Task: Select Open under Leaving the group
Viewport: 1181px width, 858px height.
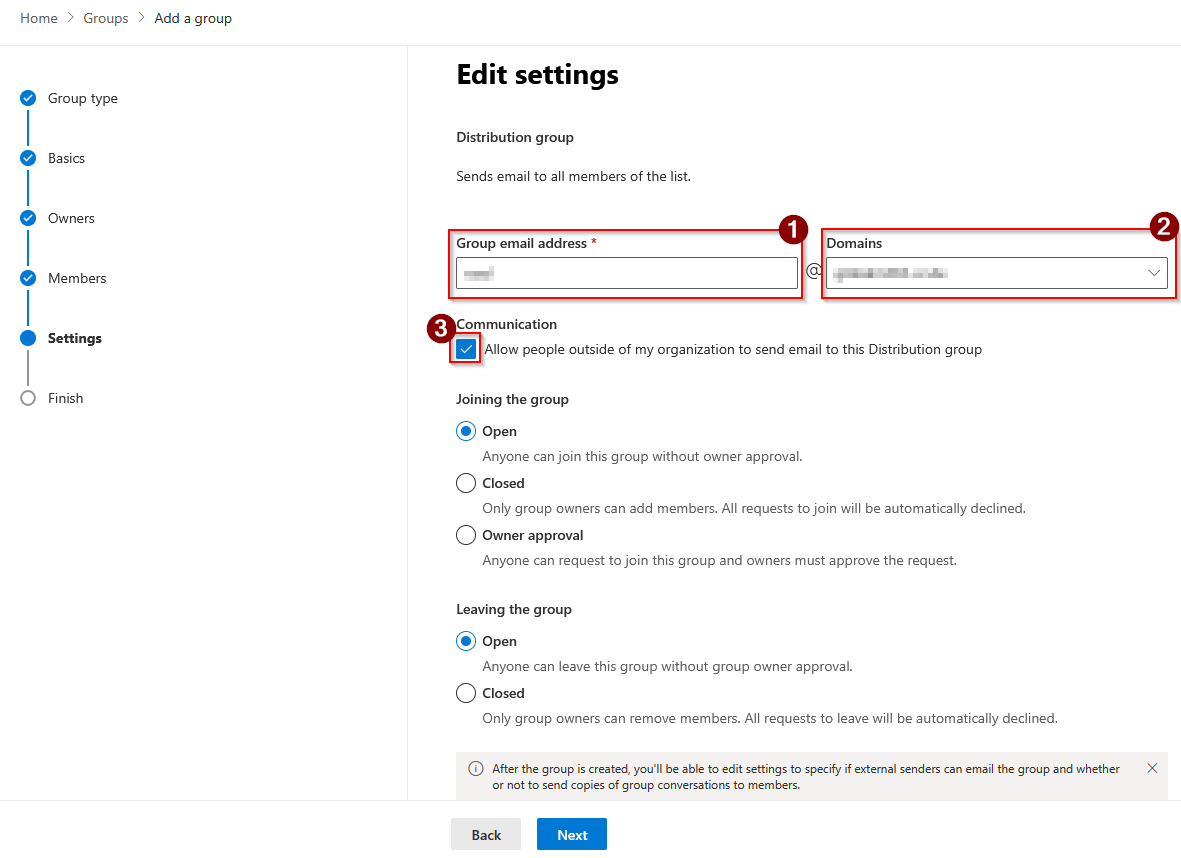Action: (x=466, y=641)
